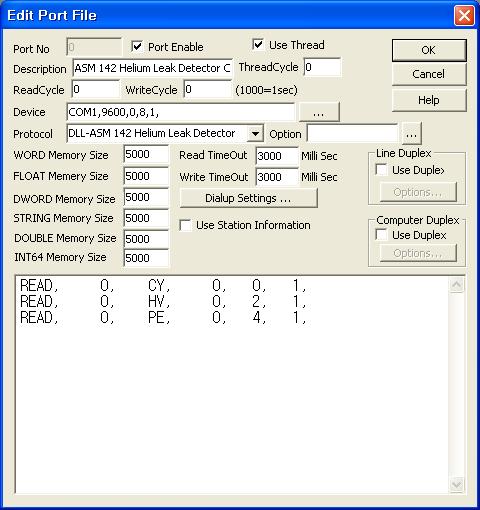Image resolution: width=480 pixels, height=510 pixels.
Task: Confirm with the OK button
Action: click(x=429, y=50)
